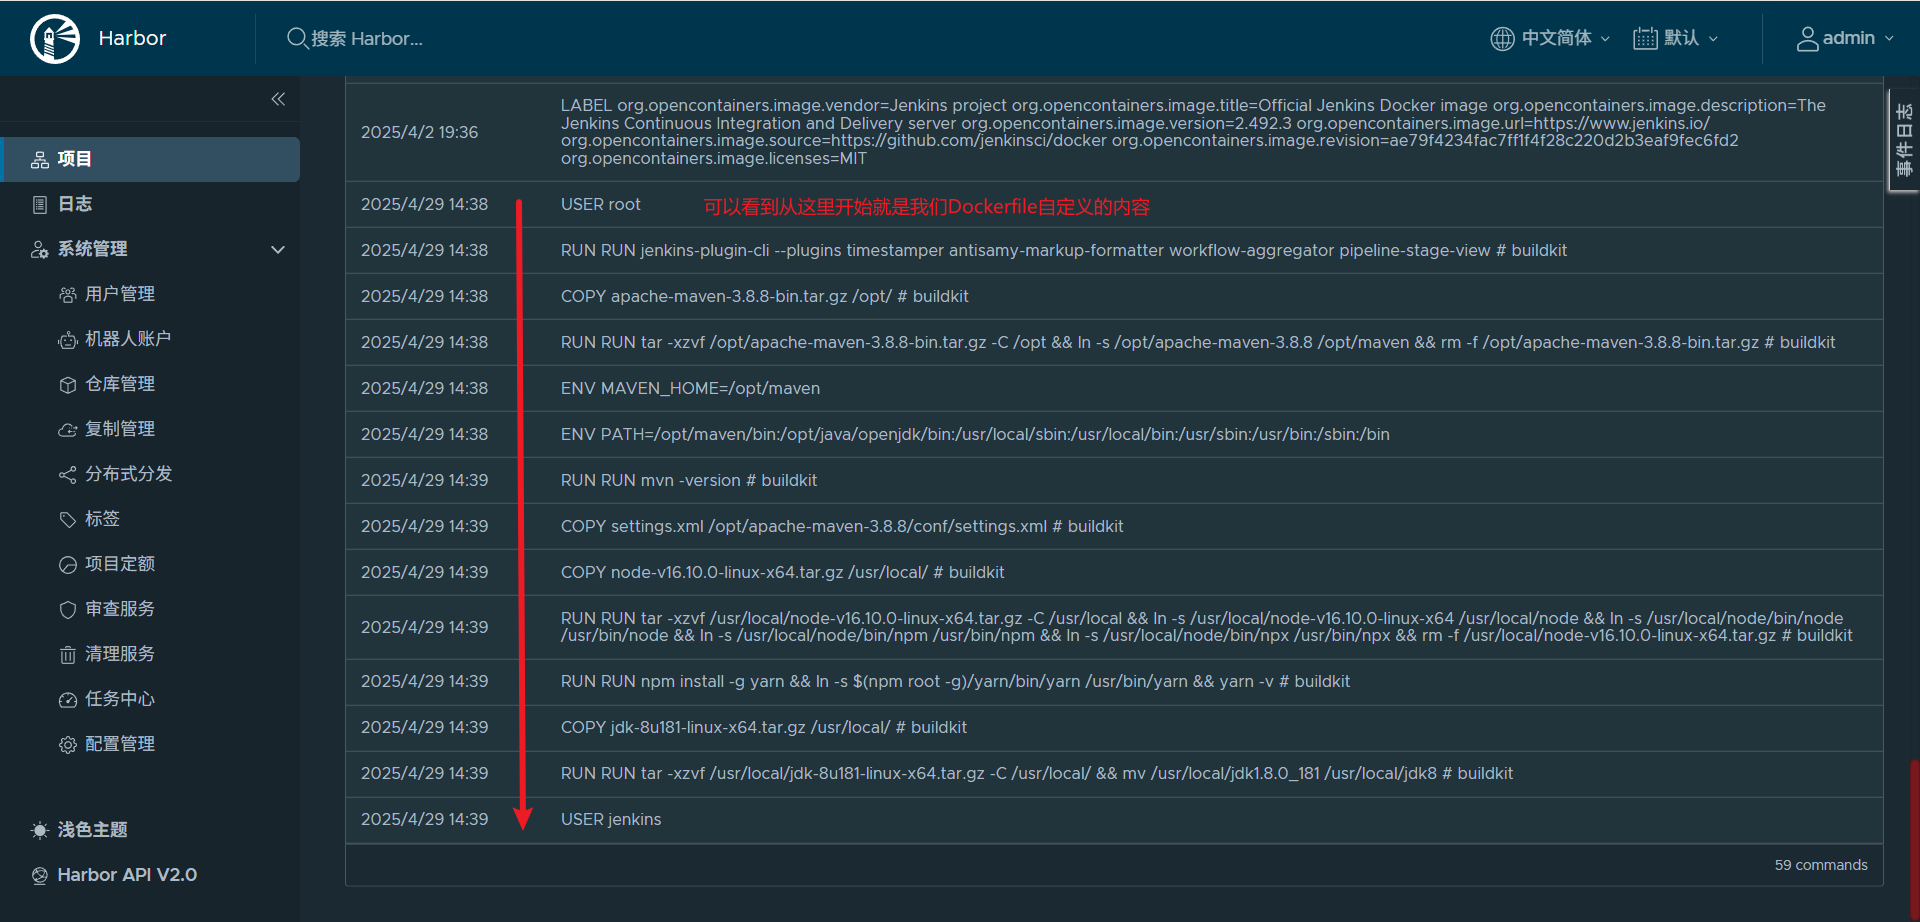Open 标签 labels page
Image resolution: width=1920 pixels, height=922 pixels.
click(x=102, y=519)
